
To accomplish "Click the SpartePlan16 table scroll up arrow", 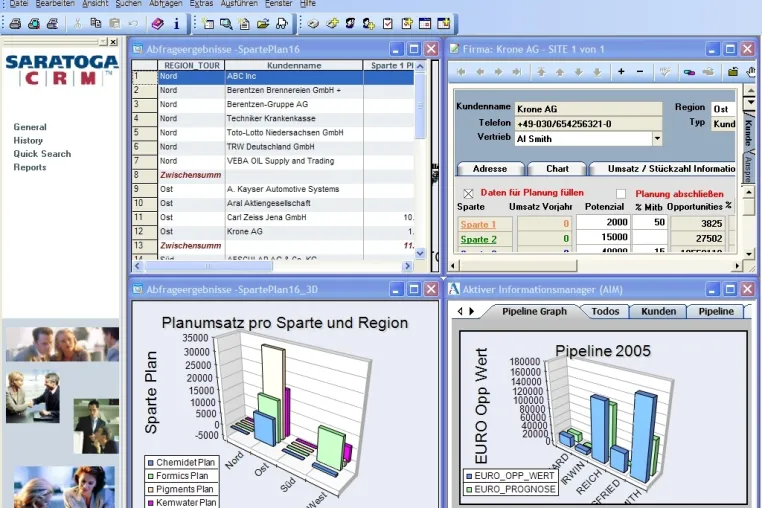I will click(420, 66).
